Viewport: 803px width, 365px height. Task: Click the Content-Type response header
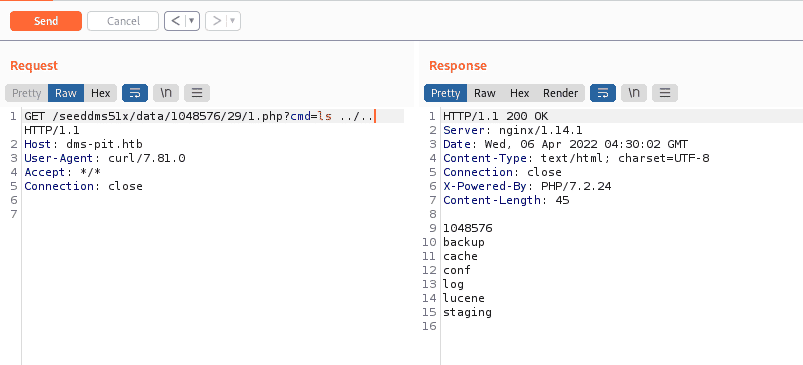tap(576, 158)
